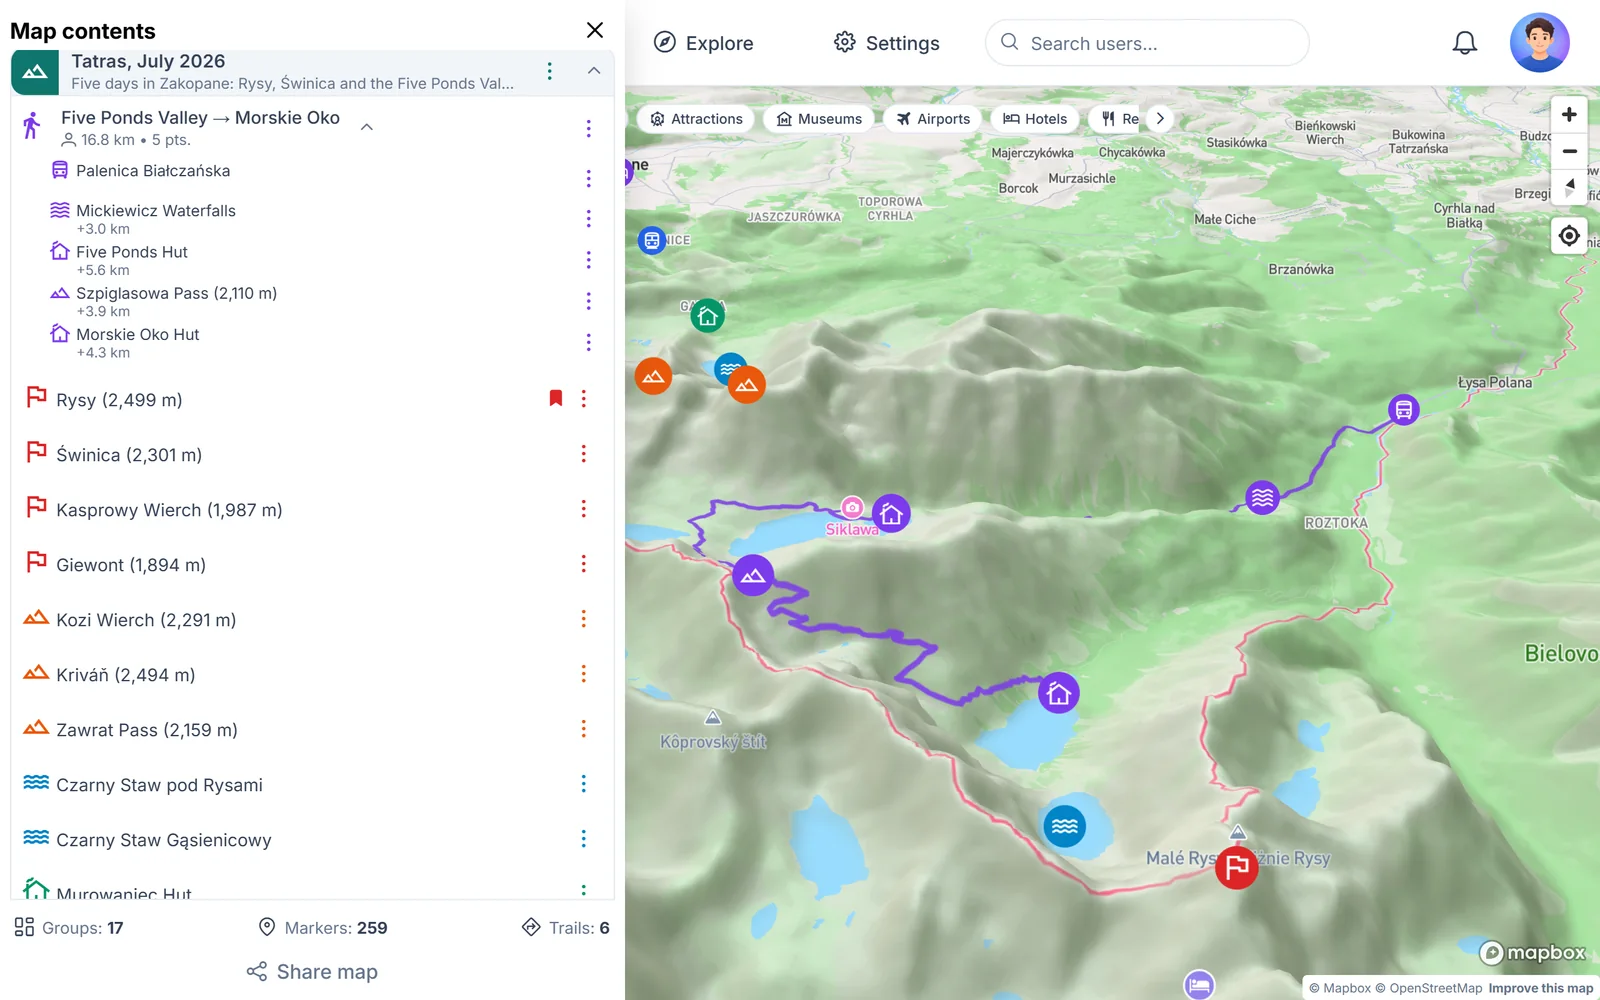Reset the map compass bearing
1600x1000 pixels.
pos(1569,189)
